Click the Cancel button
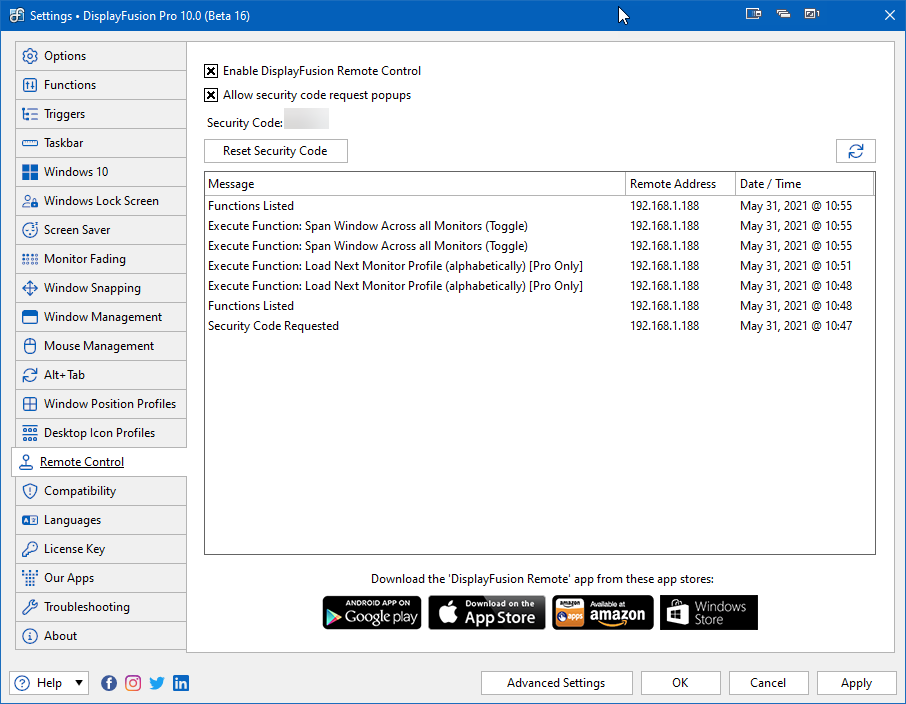 point(768,683)
